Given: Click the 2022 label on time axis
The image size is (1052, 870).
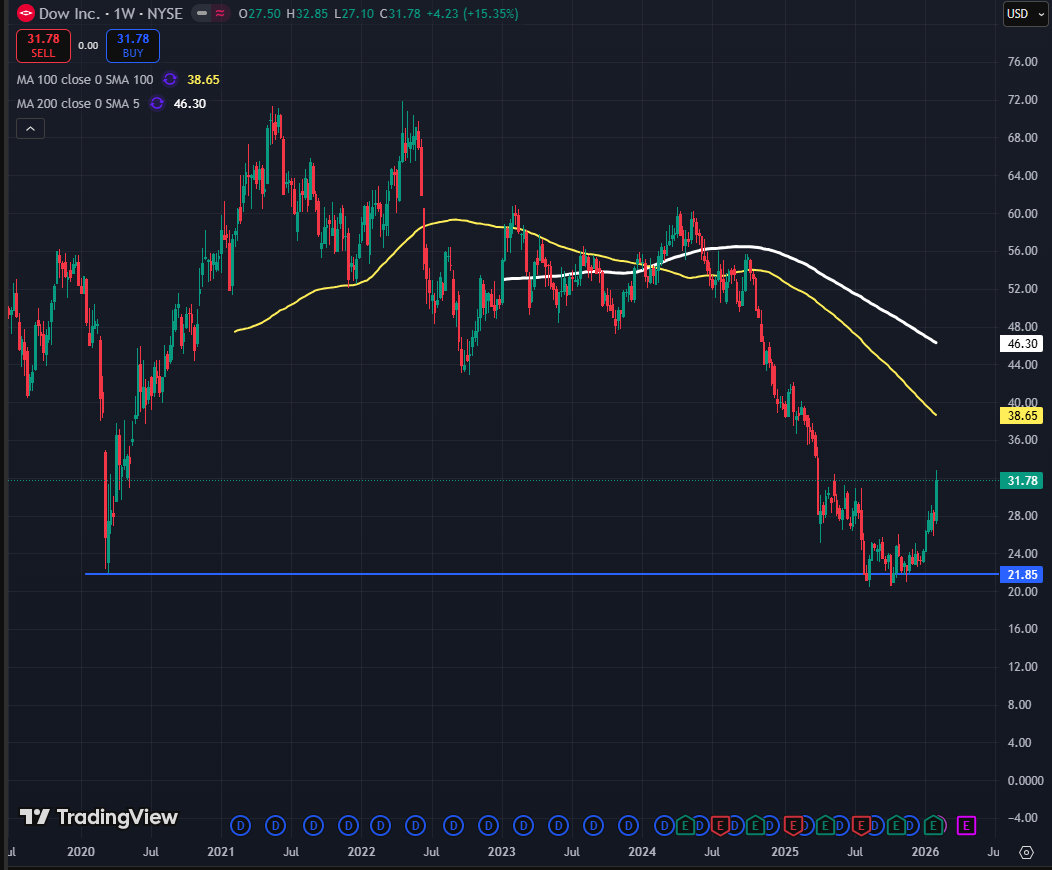Looking at the screenshot, I should pyautogui.click(x=361, y=852).
